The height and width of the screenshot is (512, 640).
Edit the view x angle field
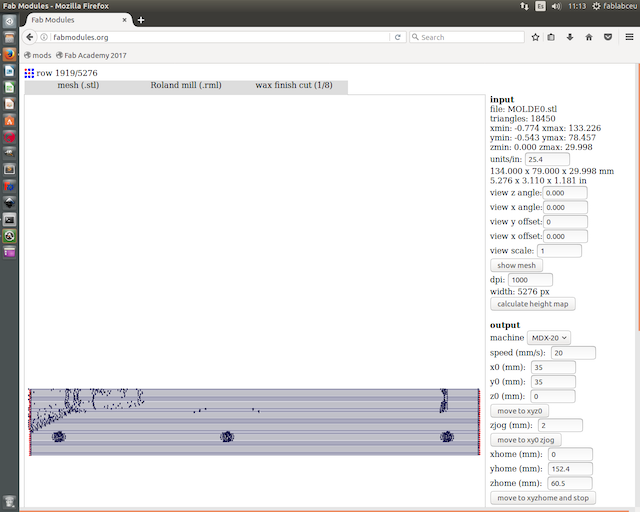[x=565, y=207]
